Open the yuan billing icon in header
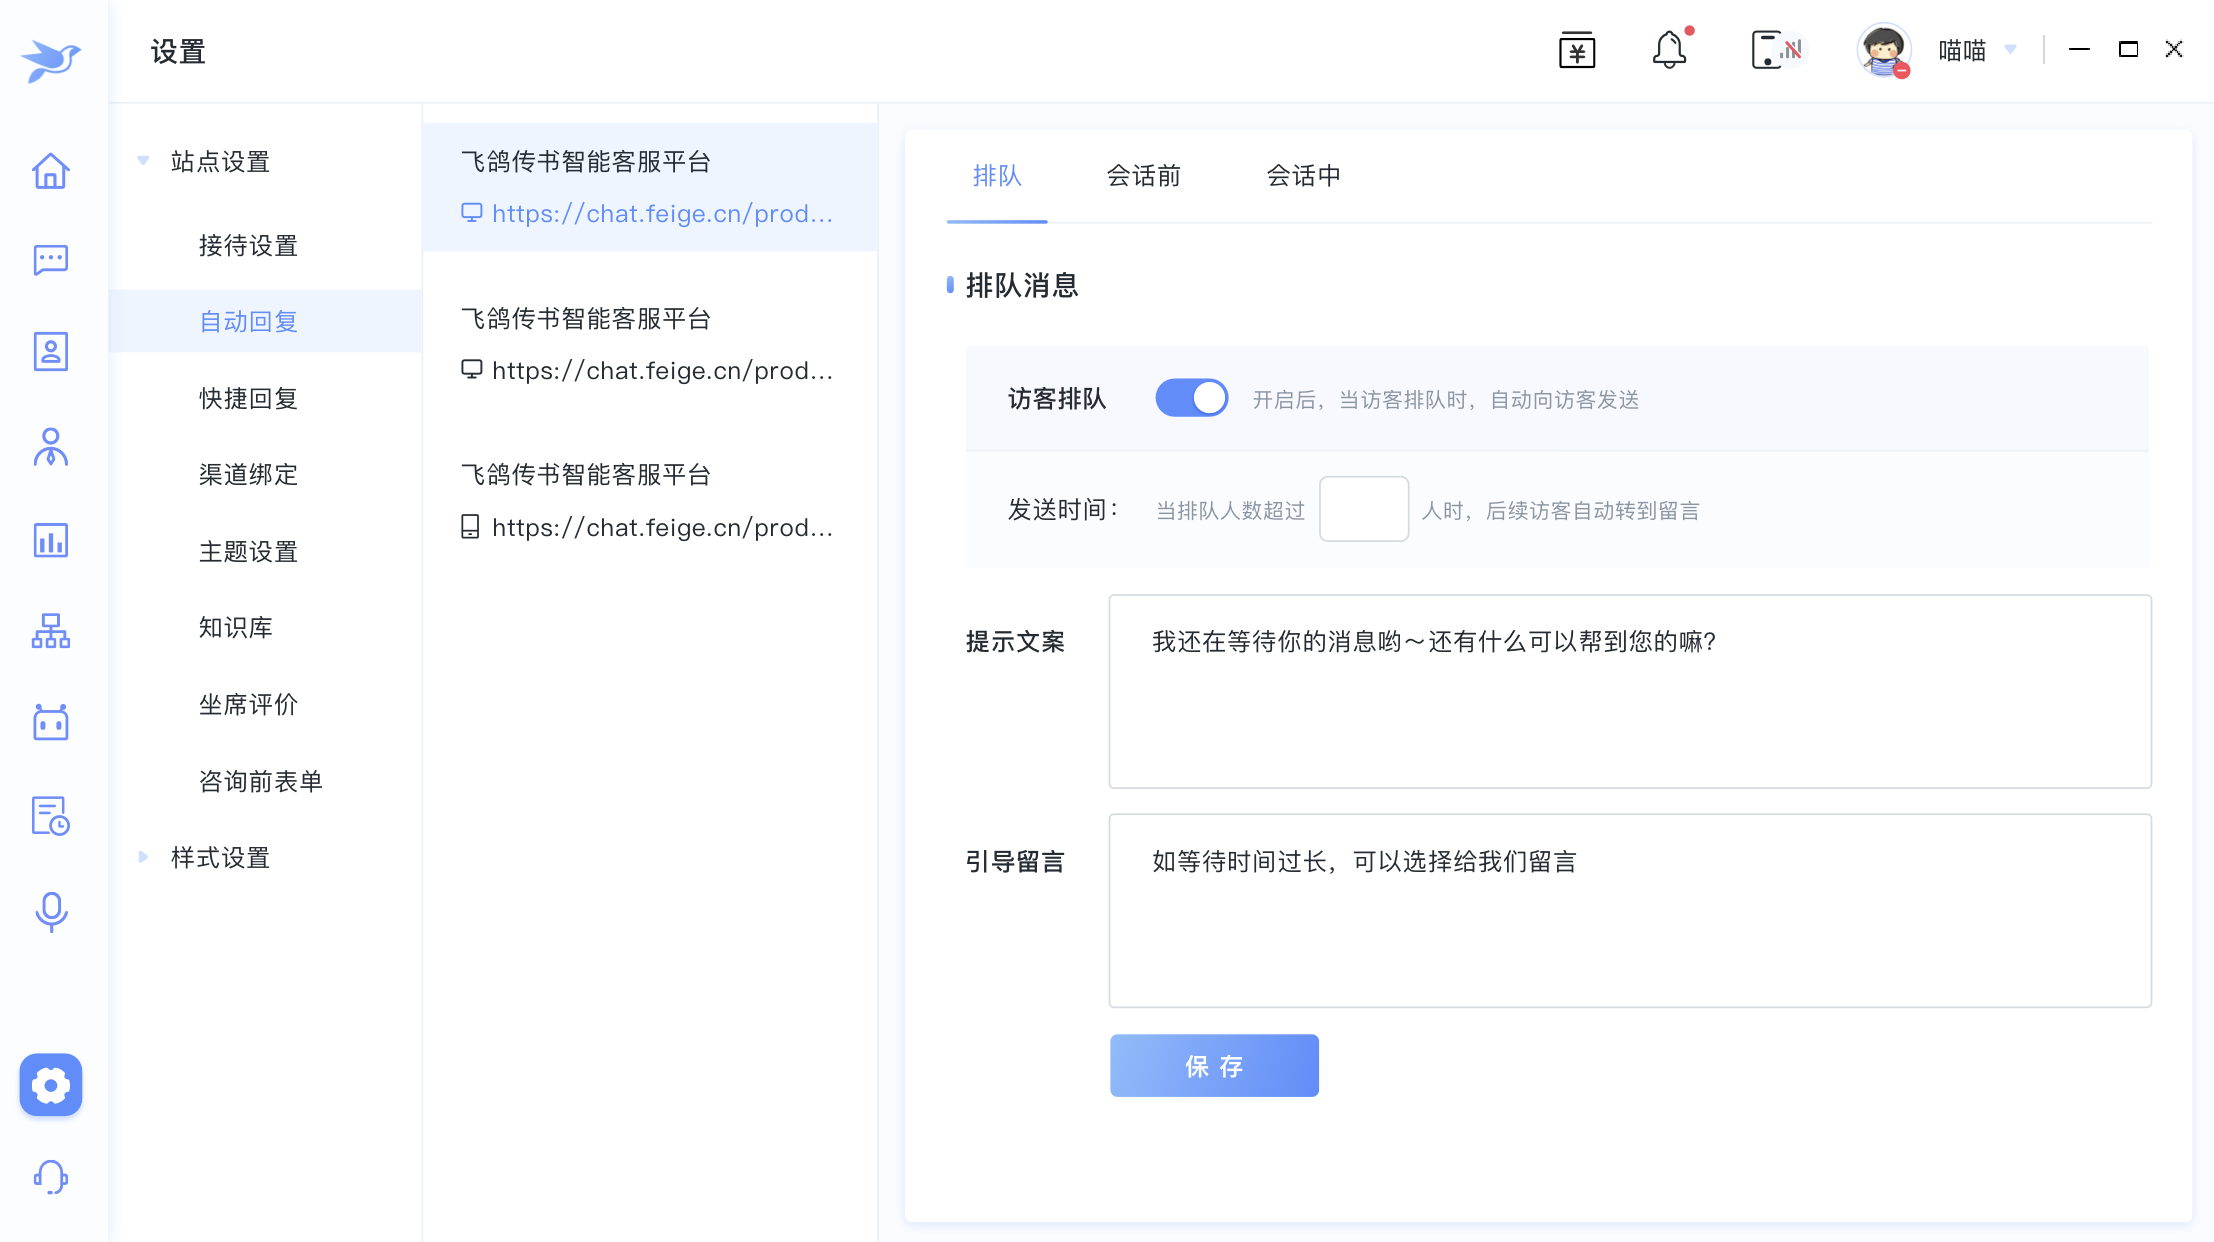 click(x=1577, y=50)
